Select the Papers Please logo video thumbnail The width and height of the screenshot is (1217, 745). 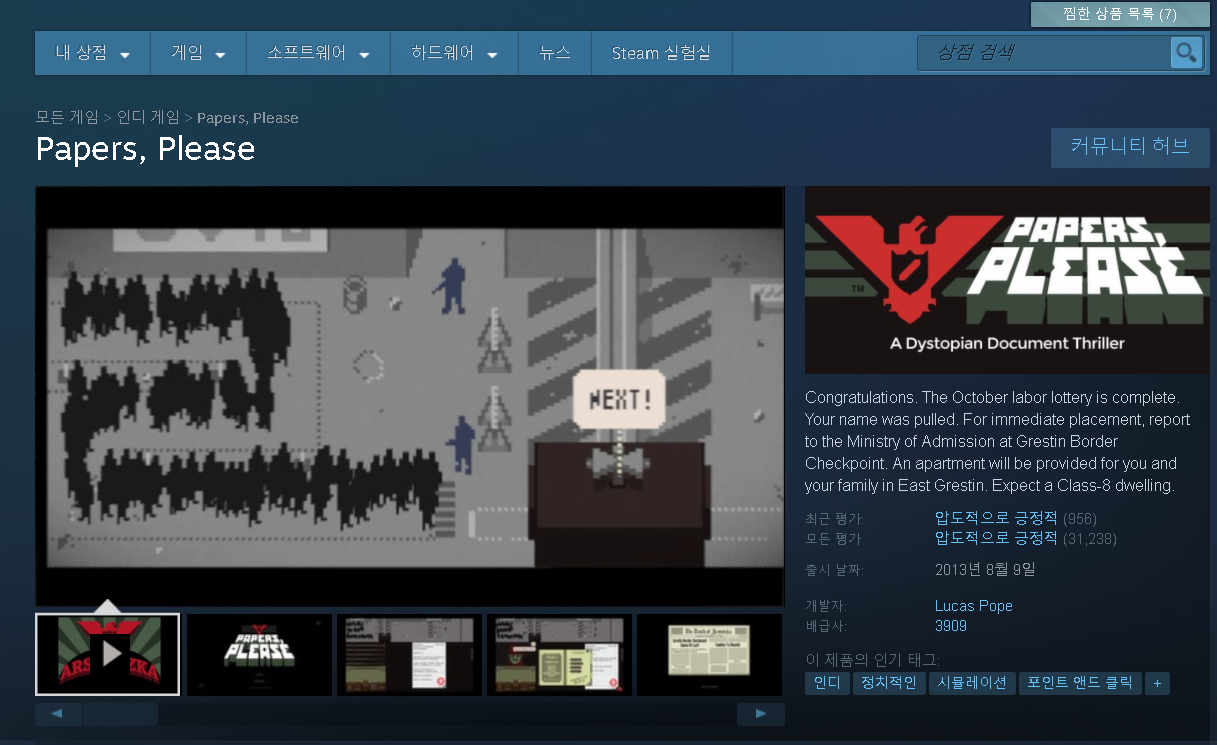259,654
